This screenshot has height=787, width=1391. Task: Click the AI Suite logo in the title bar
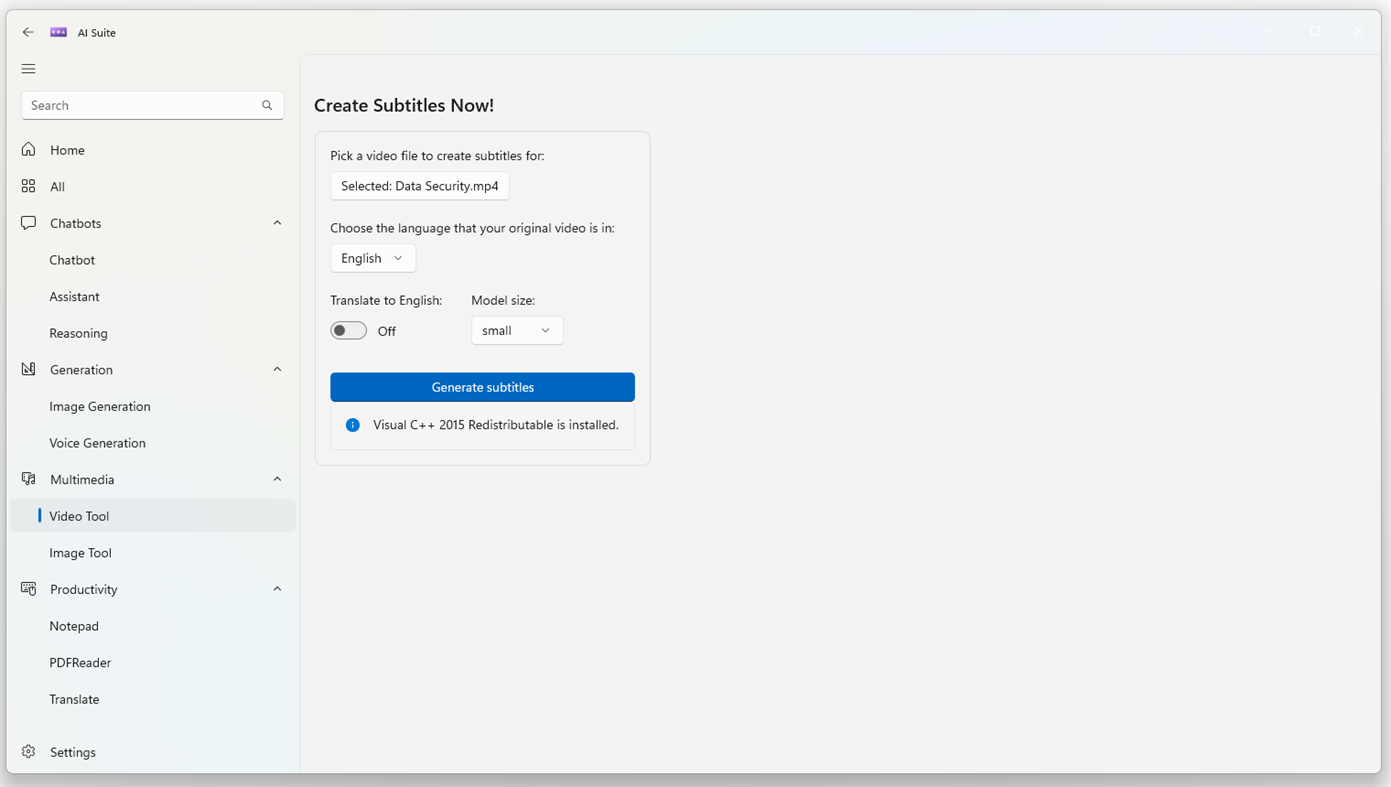point(59,31)
